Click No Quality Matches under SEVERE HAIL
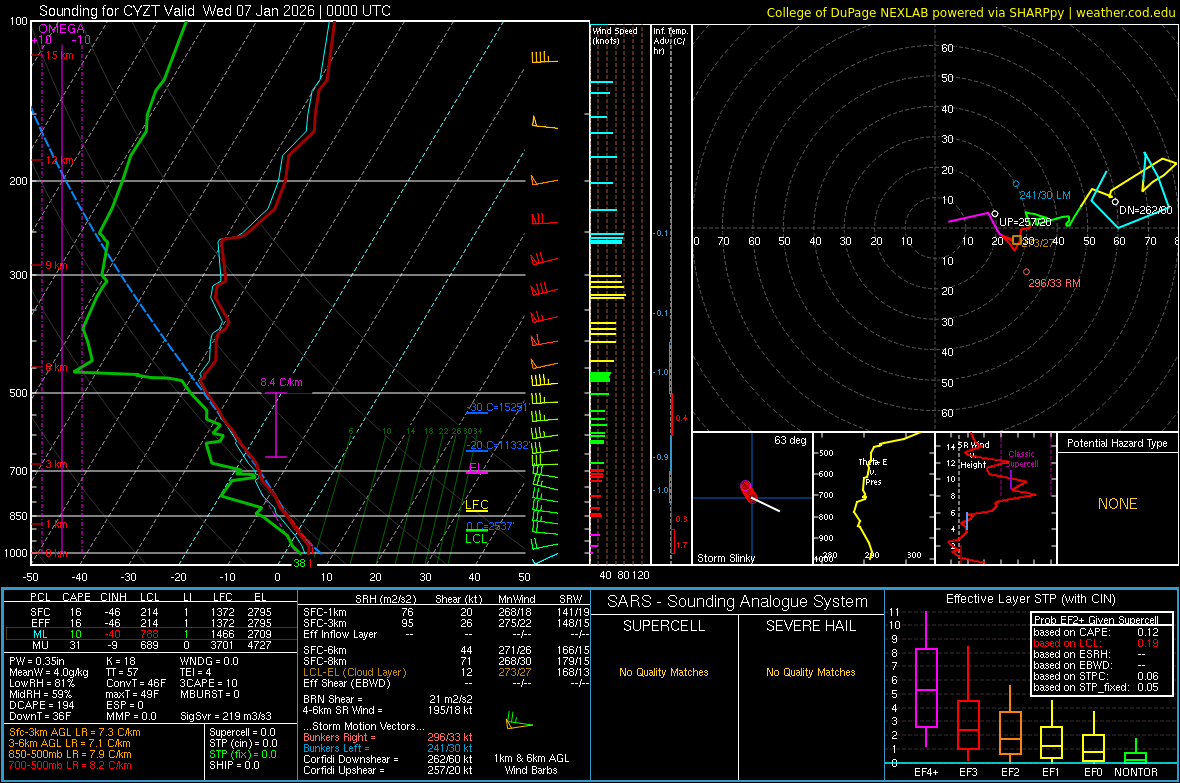This screenshot has height=783, width=1180. point(810,672)
